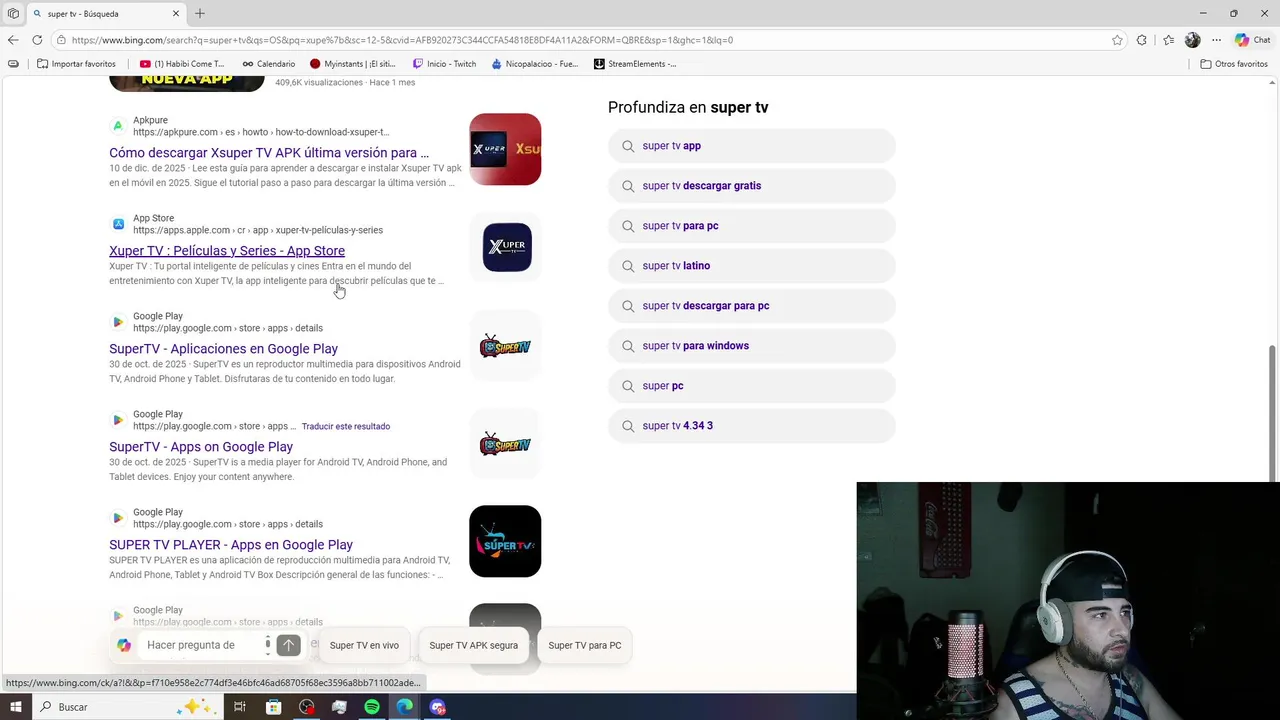Screen dimensions: 1280x720
Task: Select 'Super TV para PC' chip
Action: [x=584, y=645]
